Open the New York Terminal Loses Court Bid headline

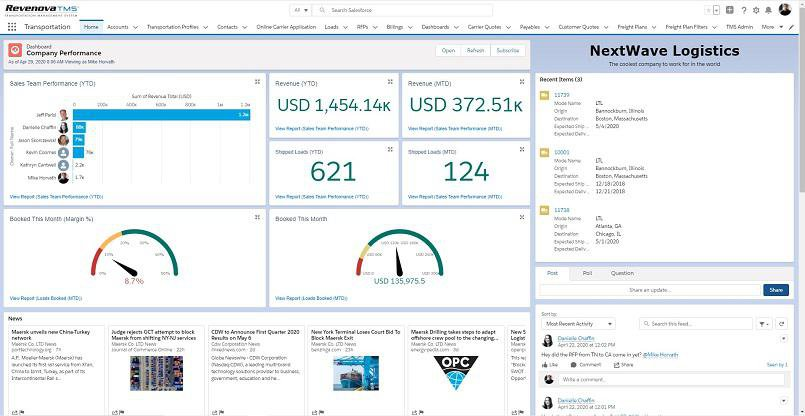pos(355,335)
